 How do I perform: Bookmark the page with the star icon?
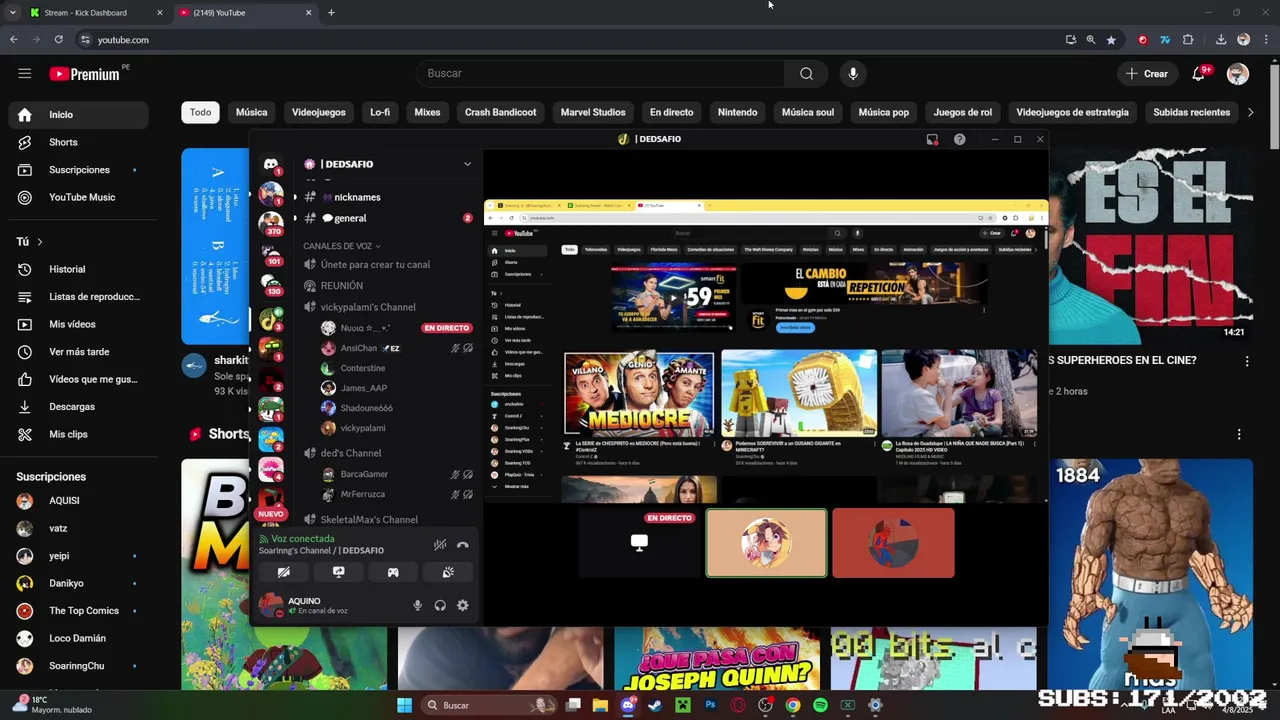1111,40
